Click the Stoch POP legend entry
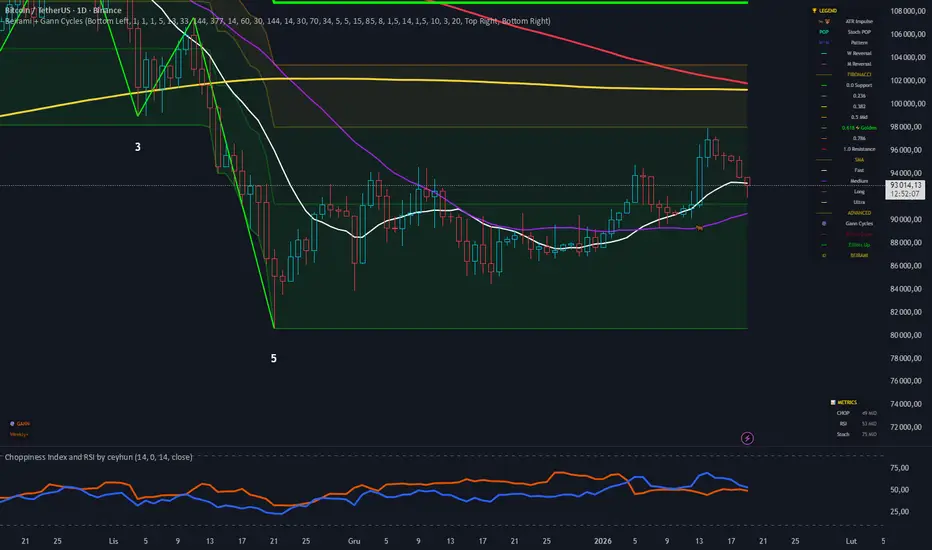Viewport: 932px width, 550px height. pyautogui.click(x=859, y=32)
